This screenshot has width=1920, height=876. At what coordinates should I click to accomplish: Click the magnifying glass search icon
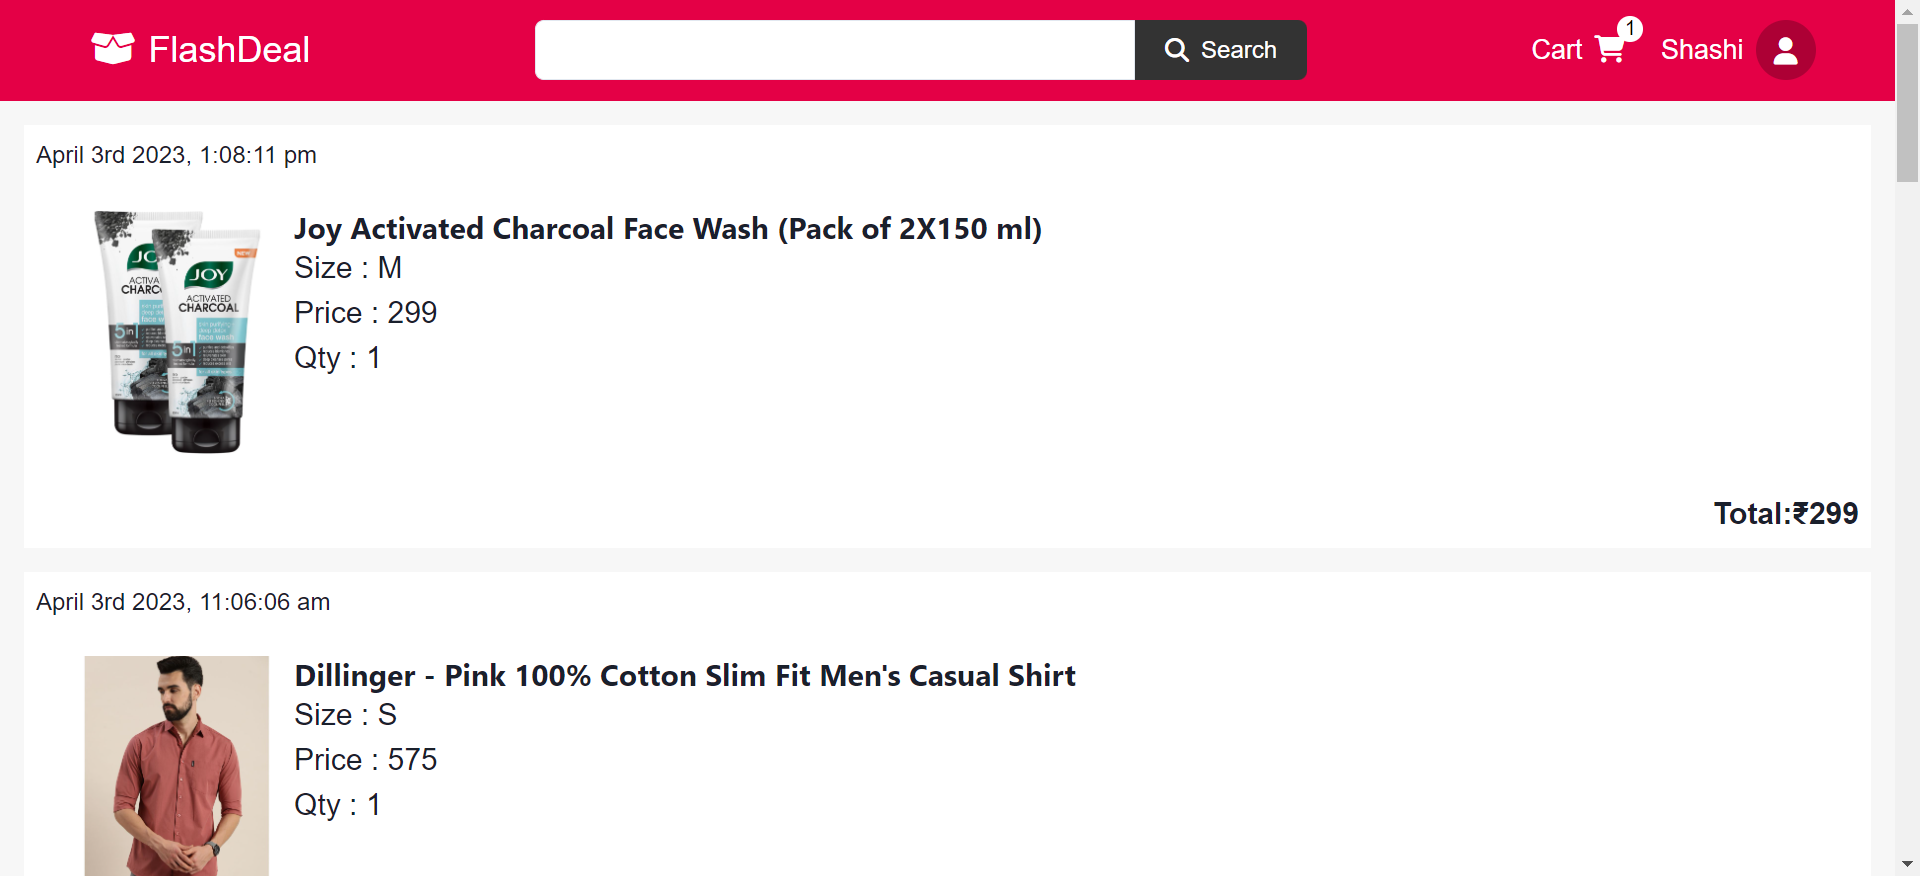[x=1177, y=50]
